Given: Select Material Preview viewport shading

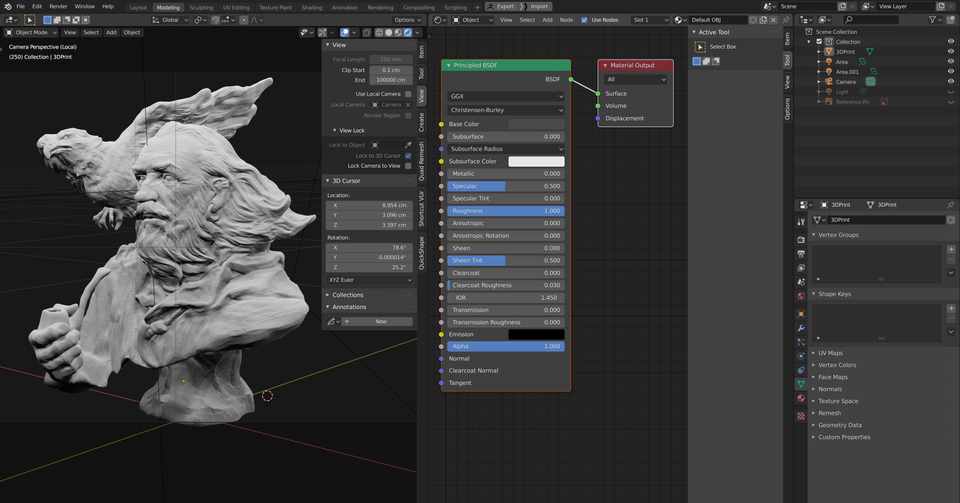Looking at the screenshot, I should point(399,32).
